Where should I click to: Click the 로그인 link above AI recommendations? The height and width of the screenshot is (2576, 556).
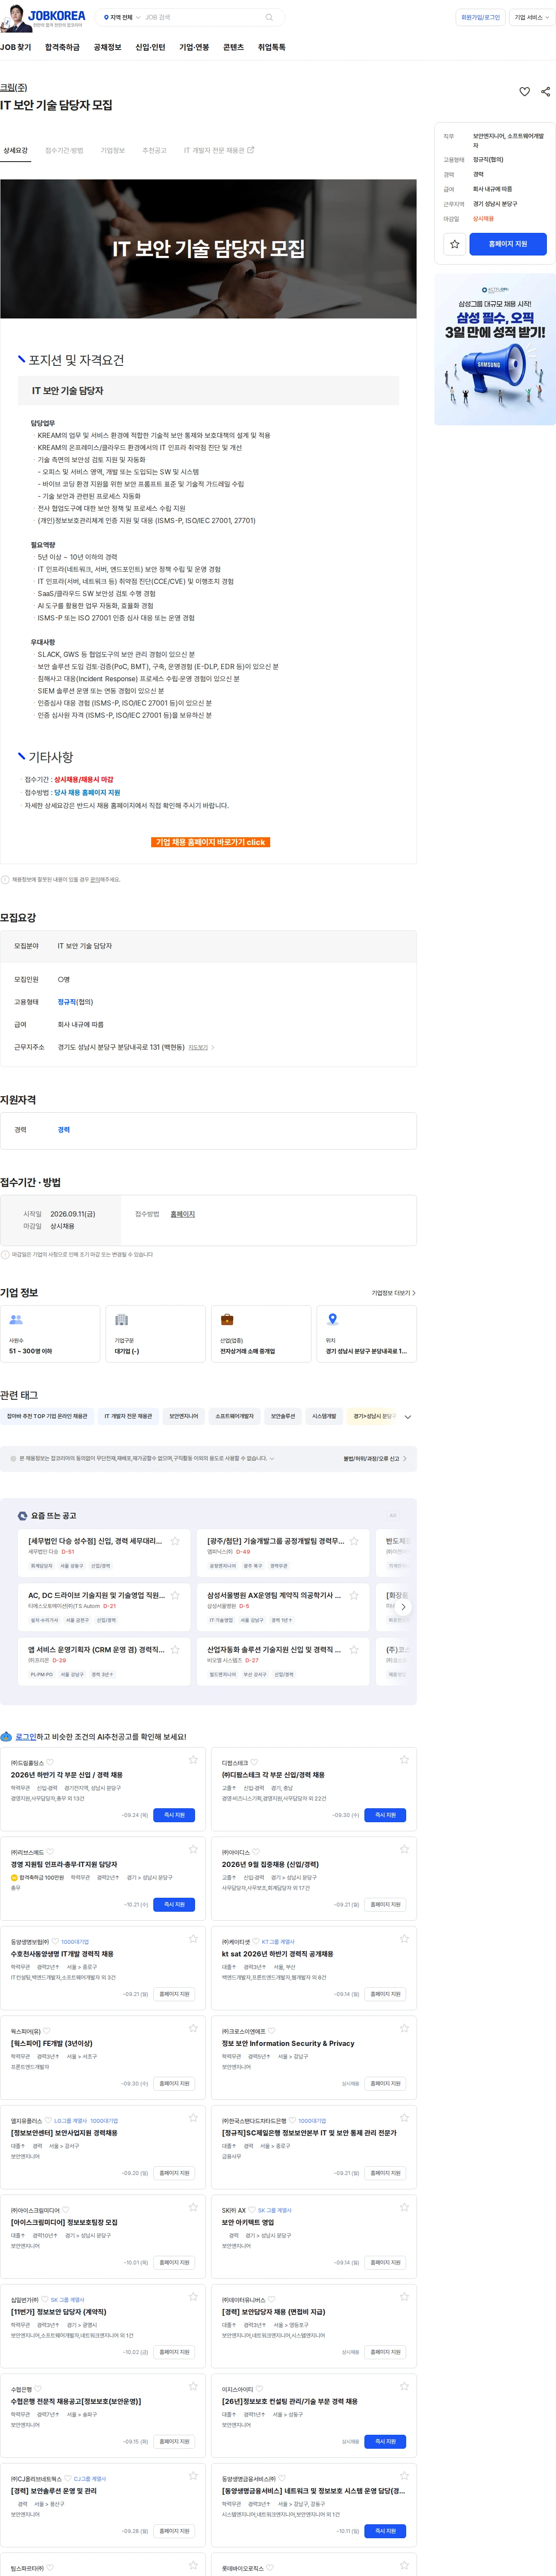pos(25,1736)
